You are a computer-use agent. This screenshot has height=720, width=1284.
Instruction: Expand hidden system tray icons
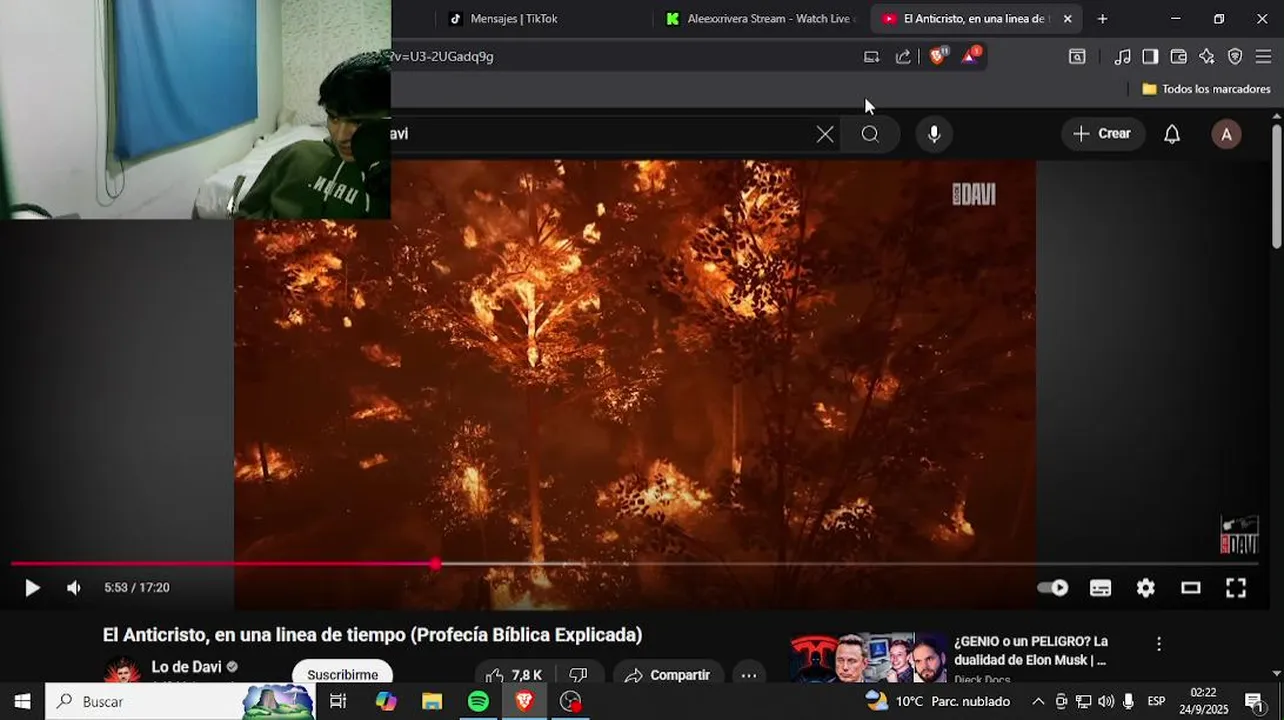tap(1037, 701)
